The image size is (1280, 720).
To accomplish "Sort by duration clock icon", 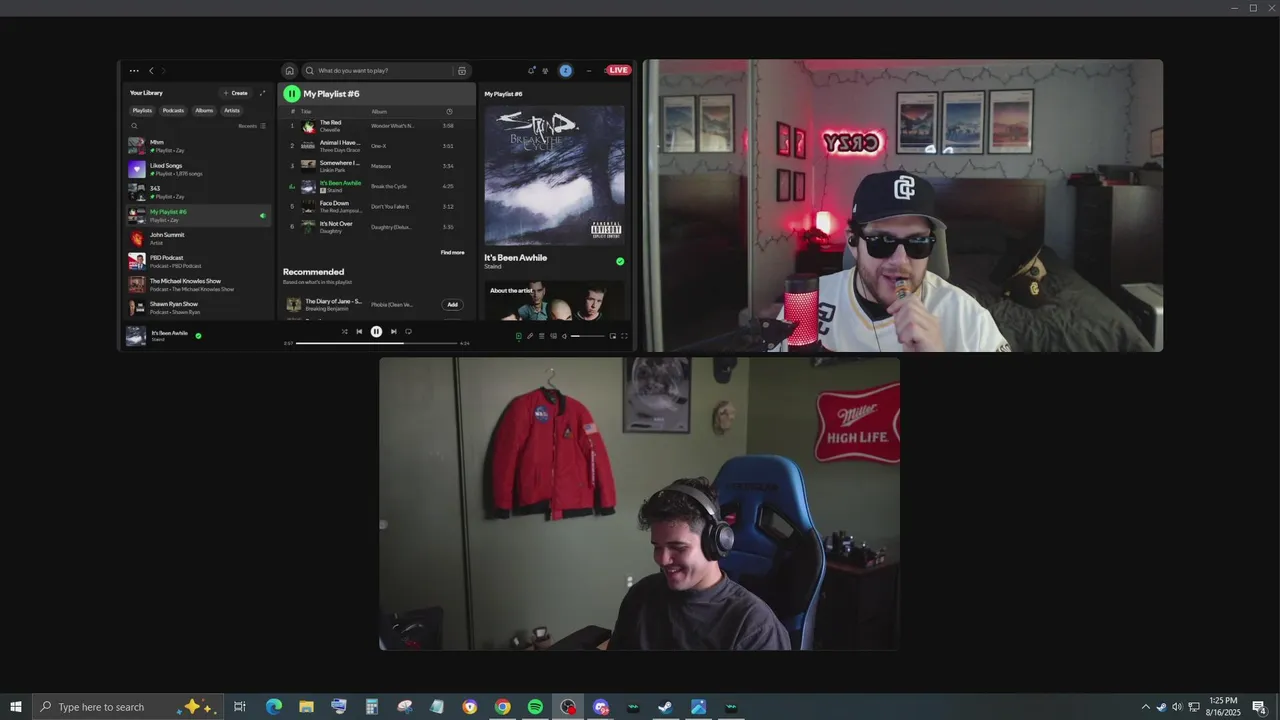I will [449, 111].
